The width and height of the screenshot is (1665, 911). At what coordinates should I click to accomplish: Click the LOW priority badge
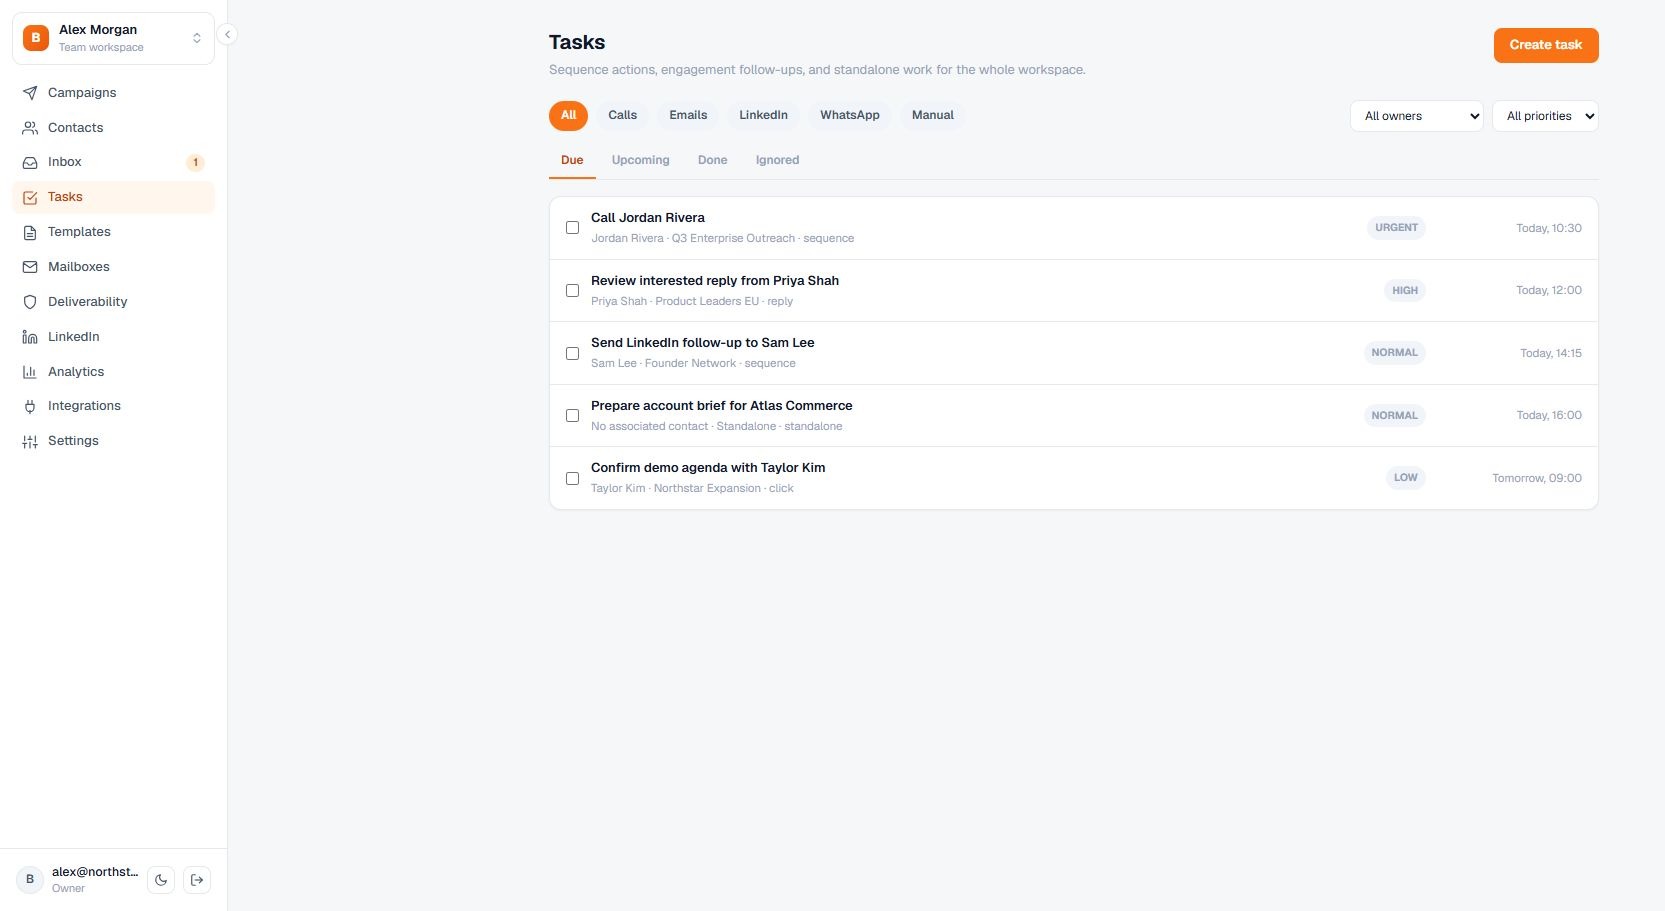tap(1406, 478)
